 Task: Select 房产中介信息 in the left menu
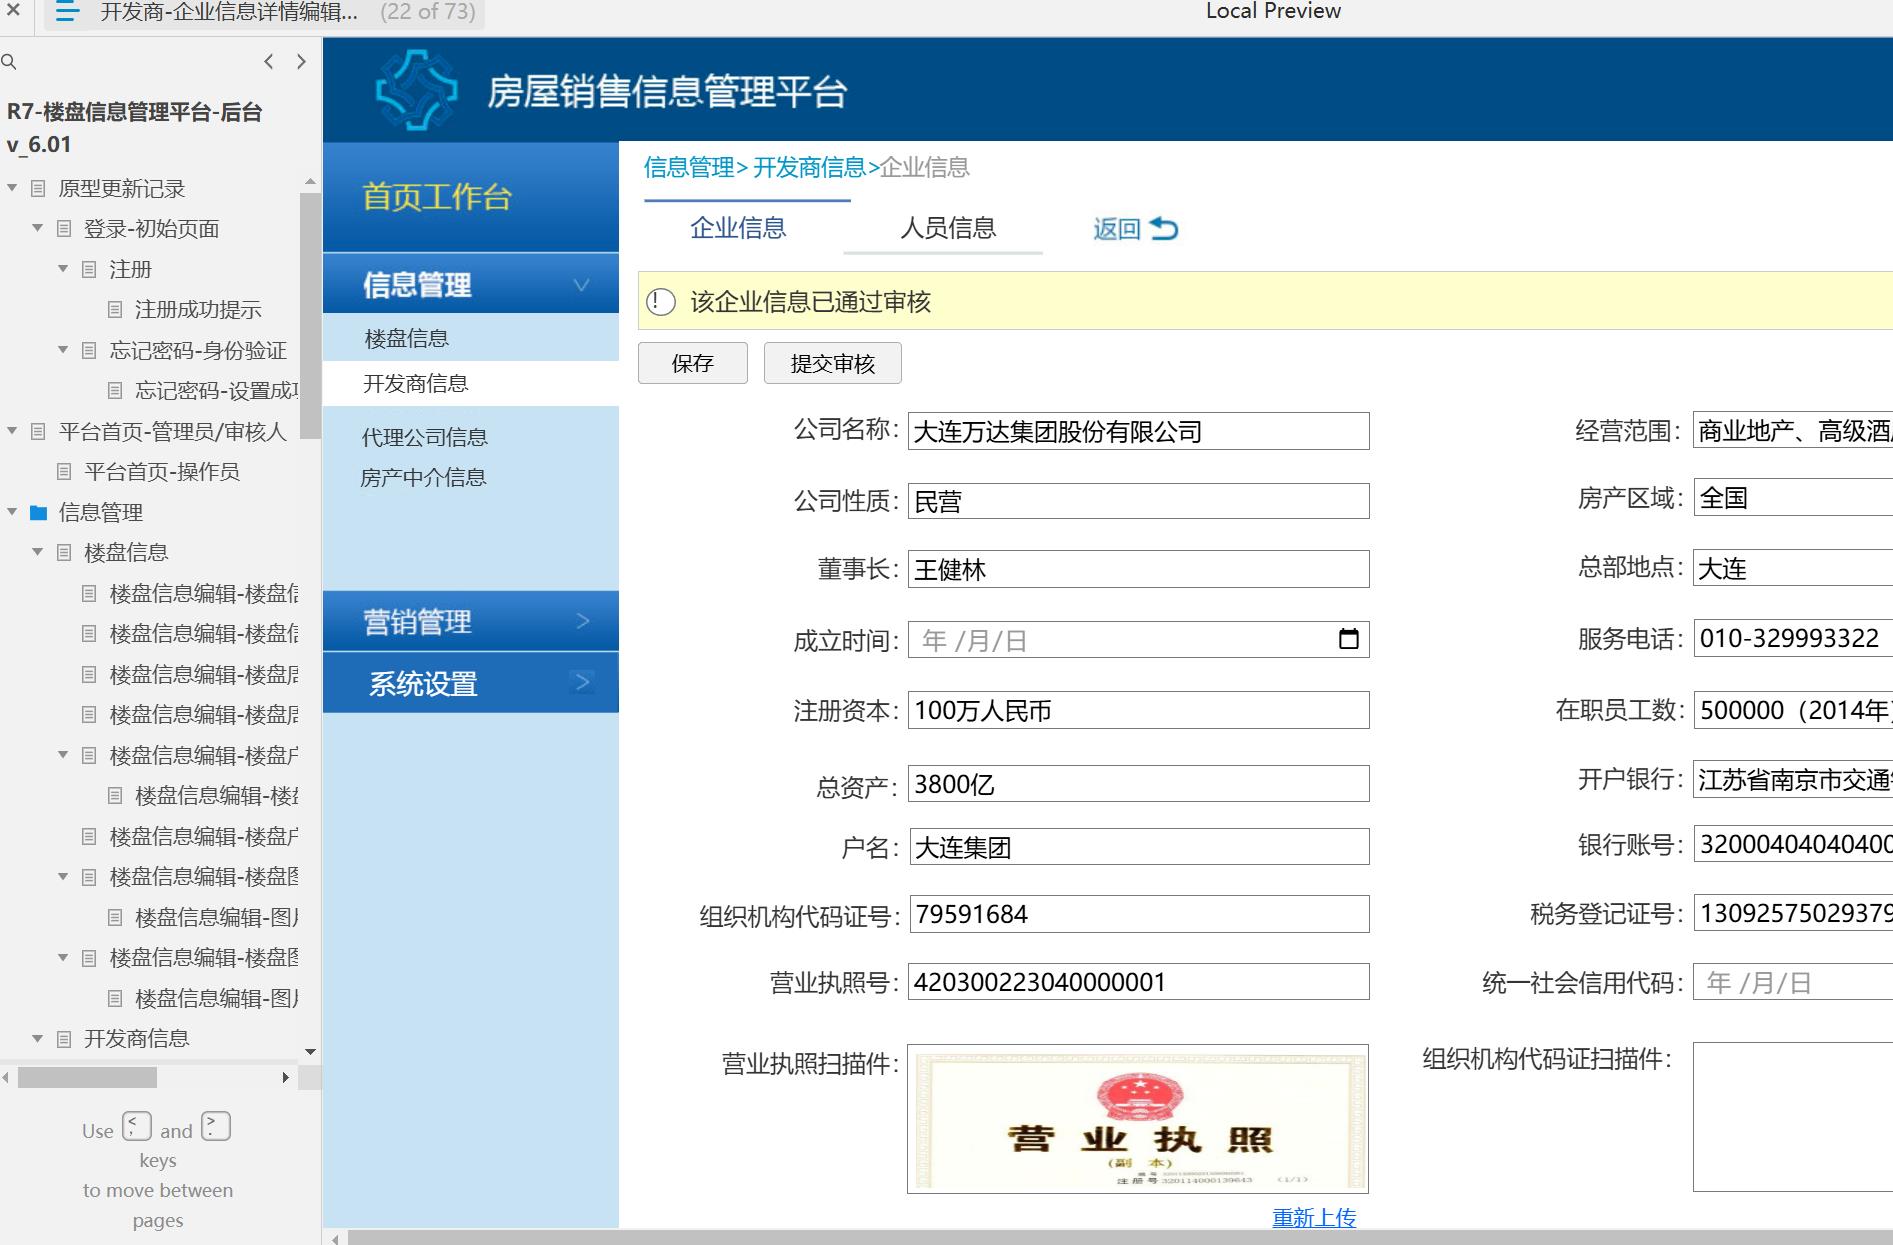point(423,478)
